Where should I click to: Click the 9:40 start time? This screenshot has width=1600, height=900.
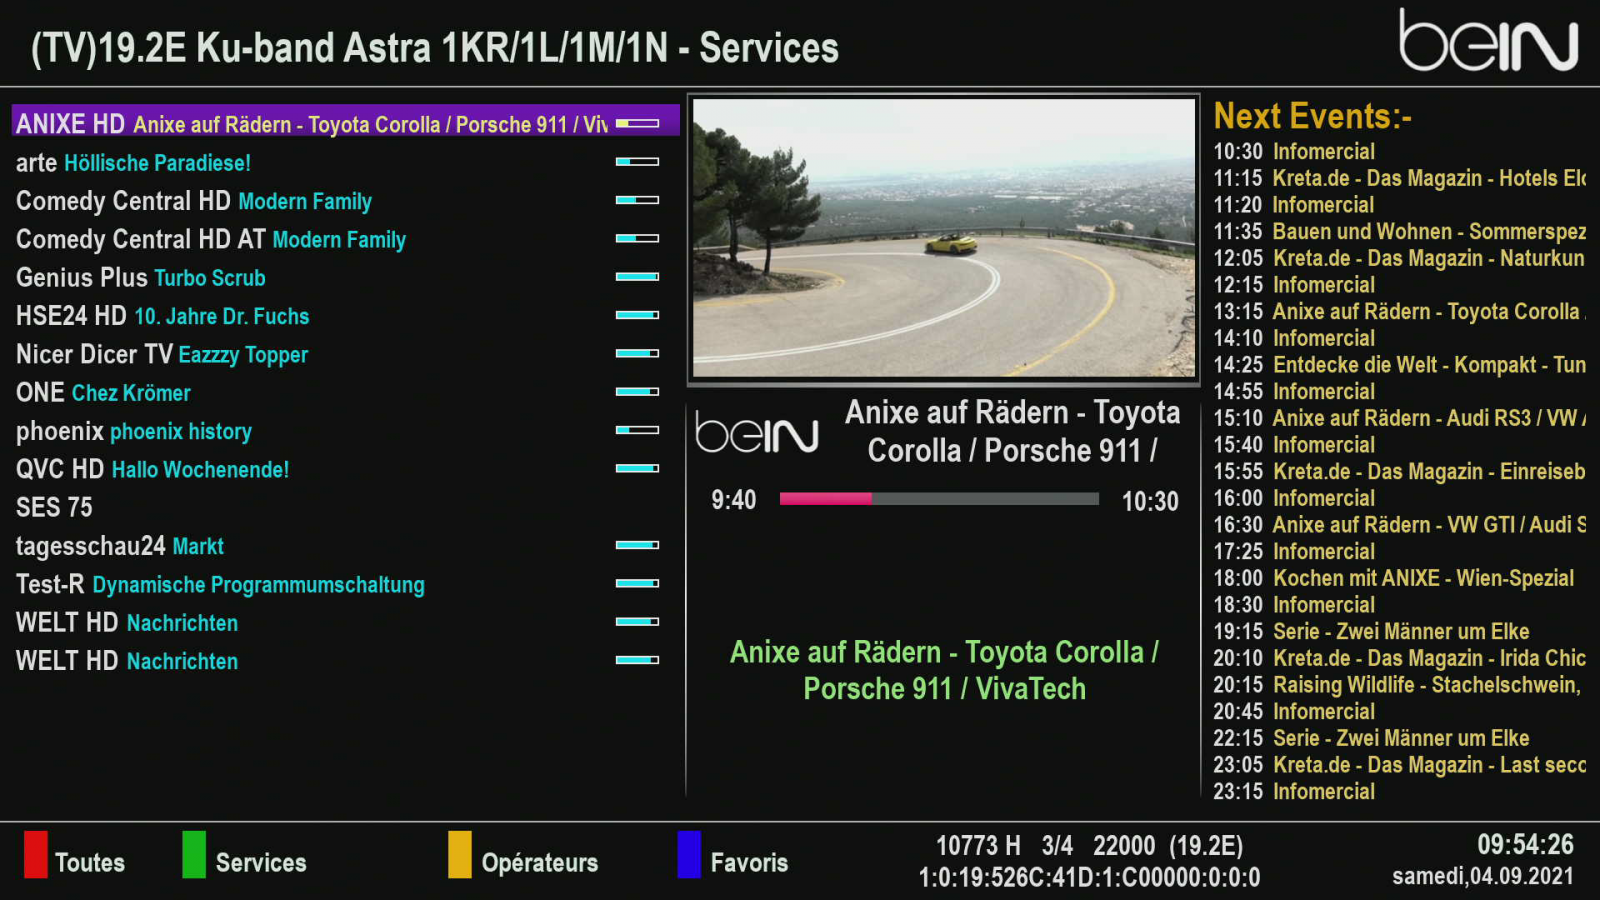point(733,500)
